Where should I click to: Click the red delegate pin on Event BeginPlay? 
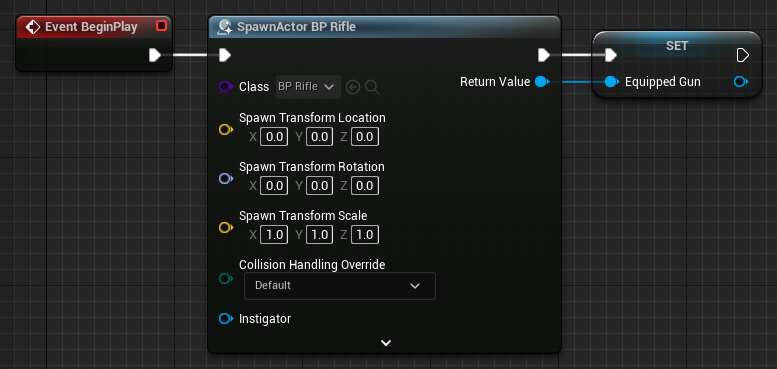point(161,26)
